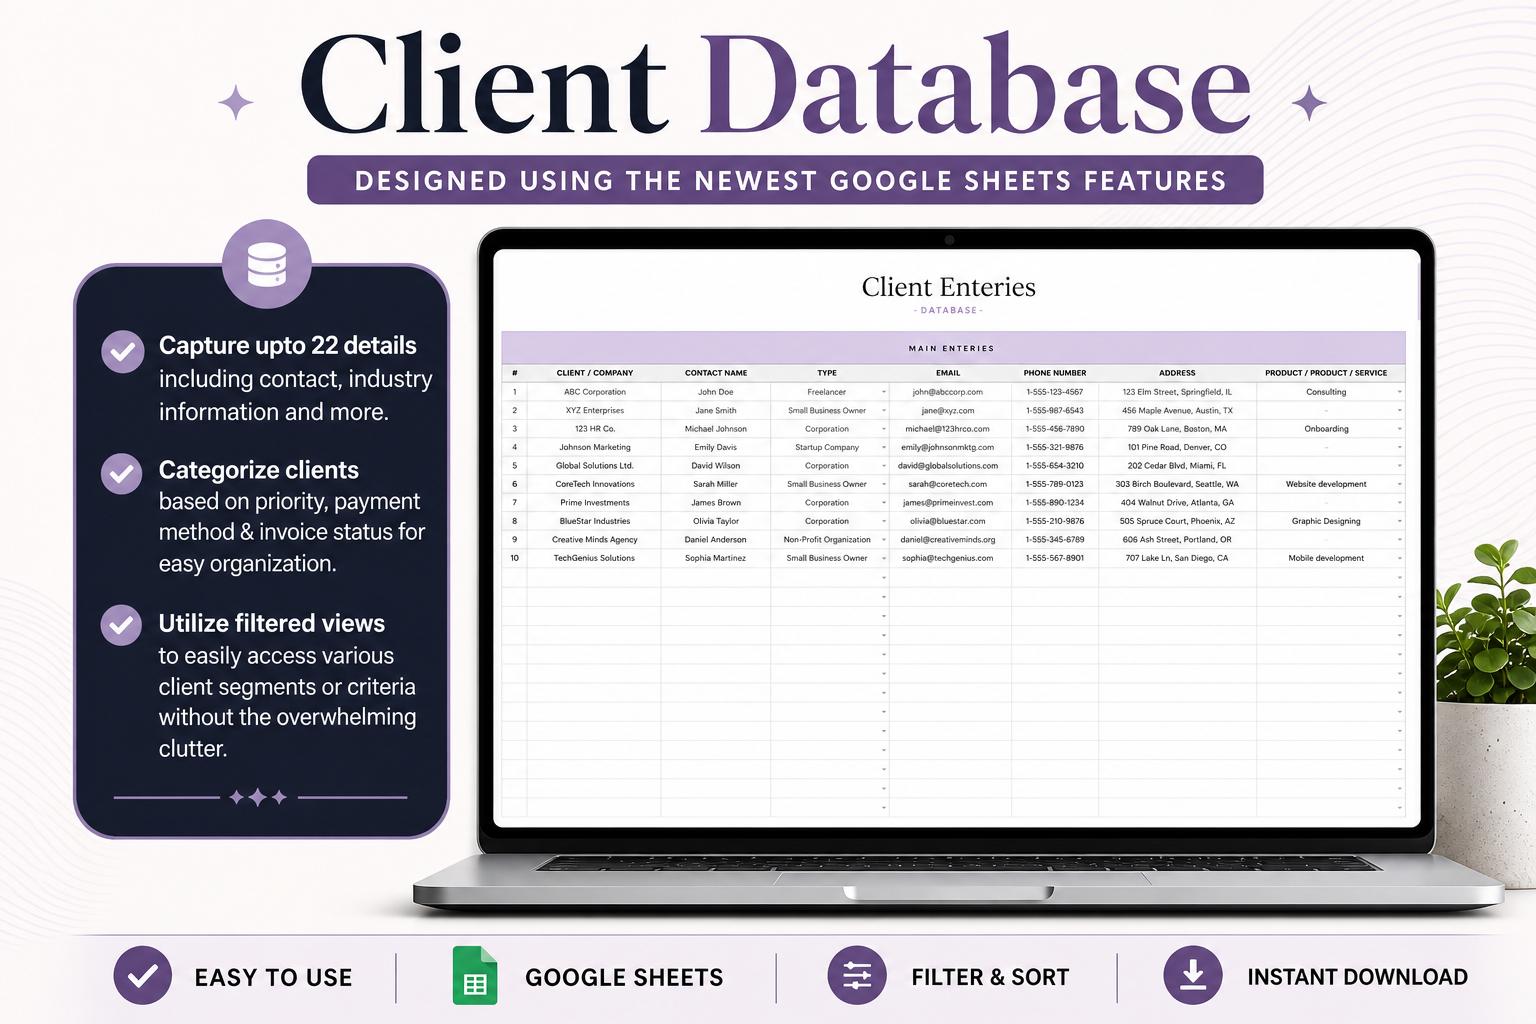
Task: Open Type dropdown for XYZ Enterprises row
Action: [884, 411]
